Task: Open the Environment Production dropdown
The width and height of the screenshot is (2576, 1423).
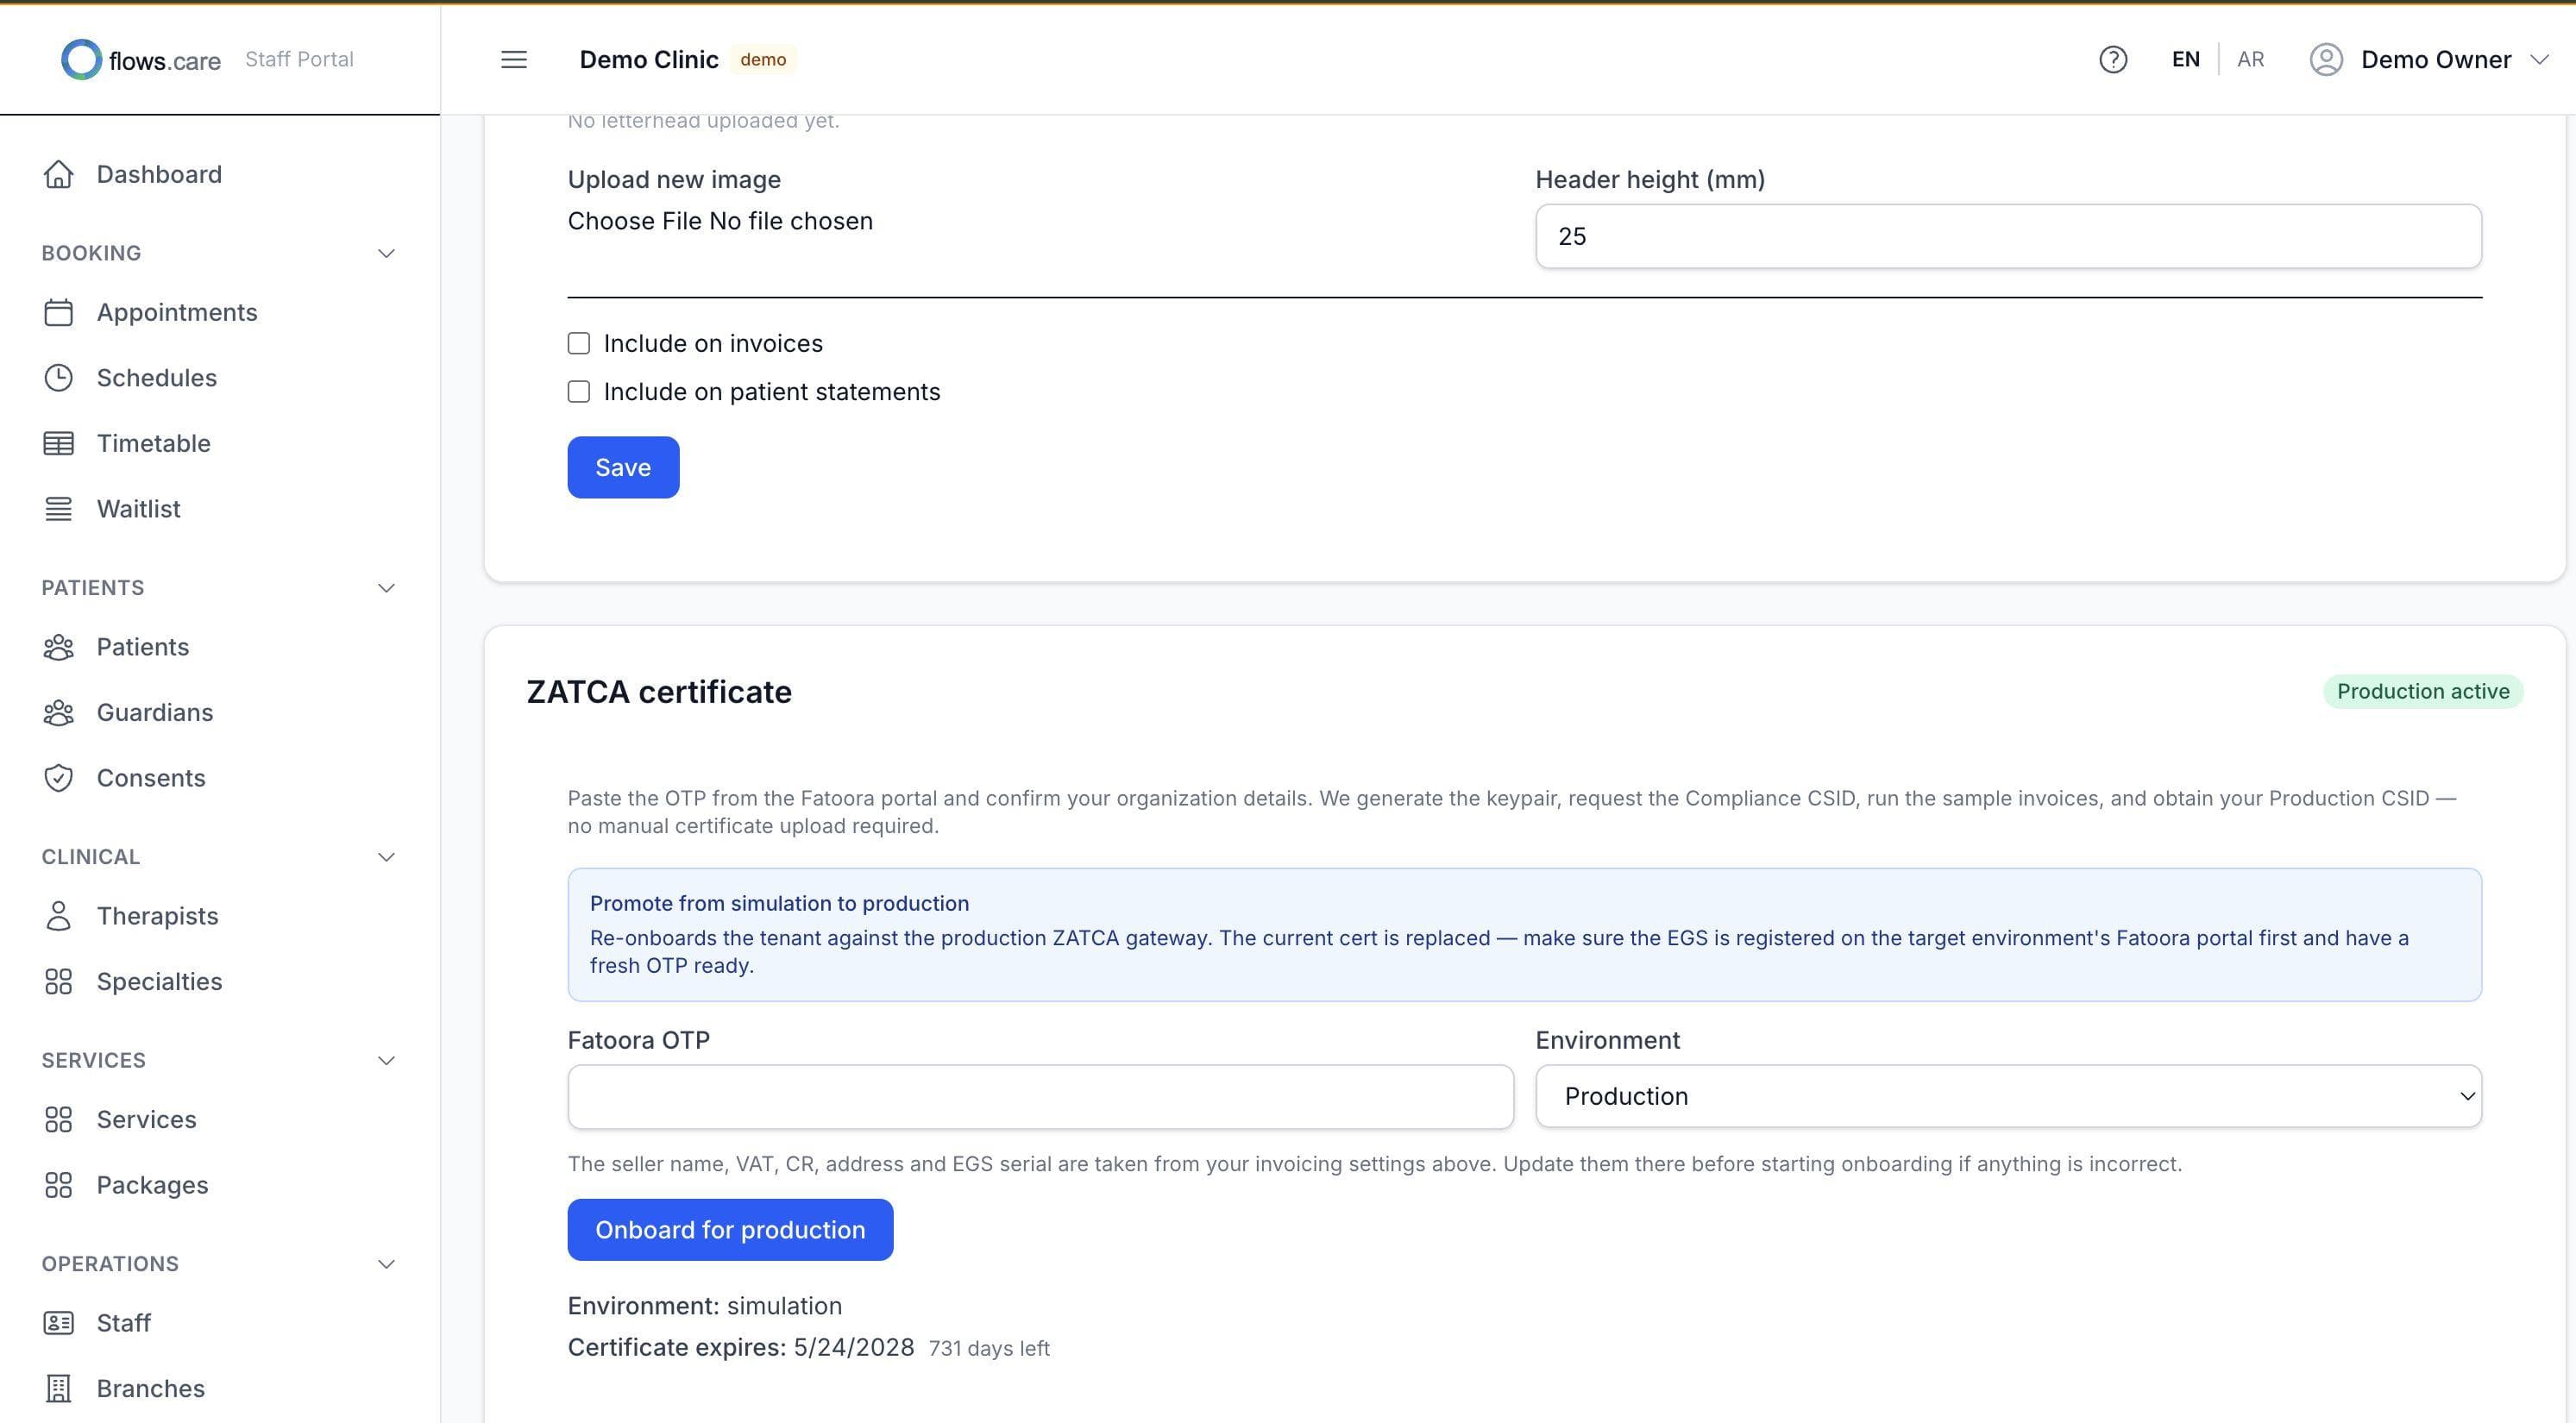Action: click(x=2008, y=1096)
